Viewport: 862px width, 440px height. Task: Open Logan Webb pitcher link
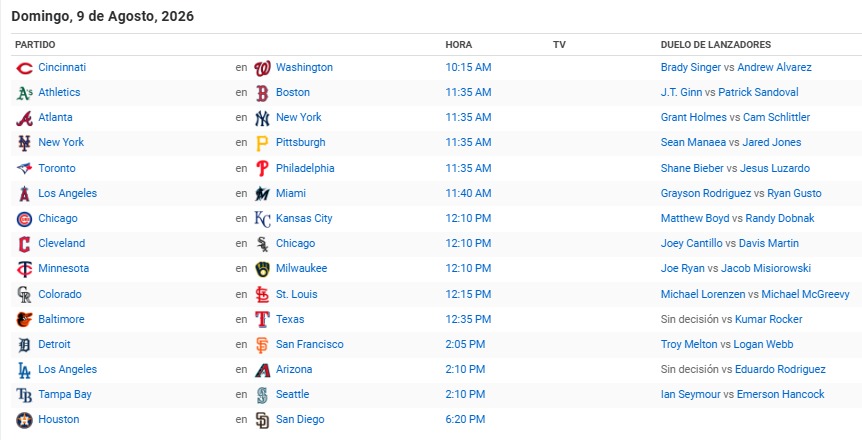click(x=764, y=344)
